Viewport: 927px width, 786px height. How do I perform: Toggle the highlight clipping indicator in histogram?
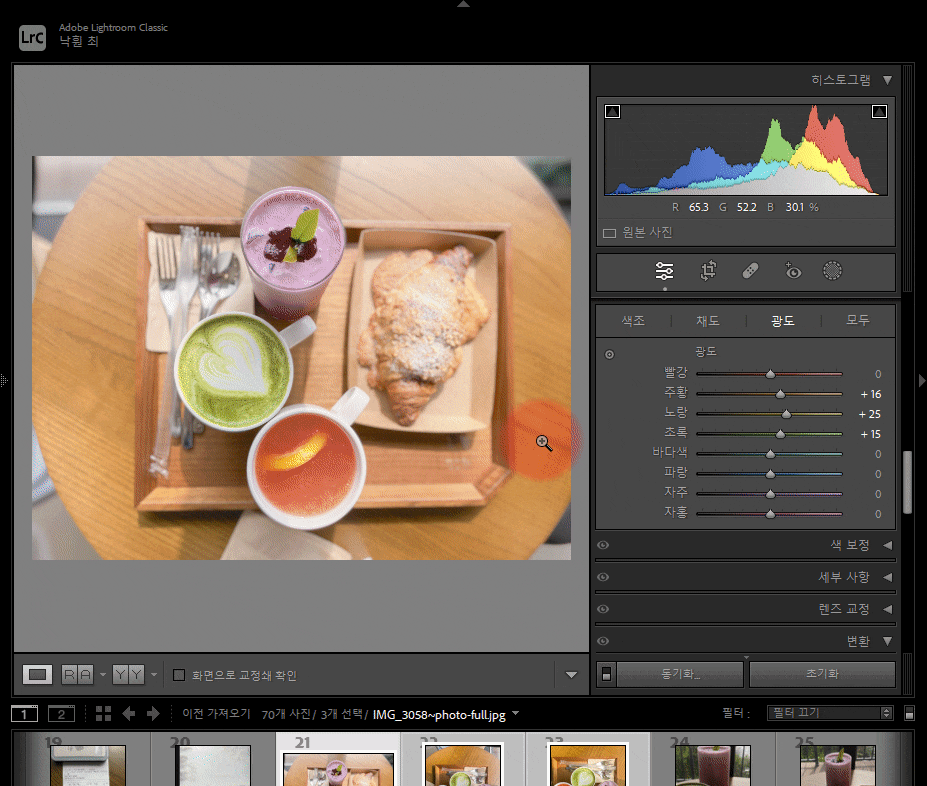click(879, 112)
